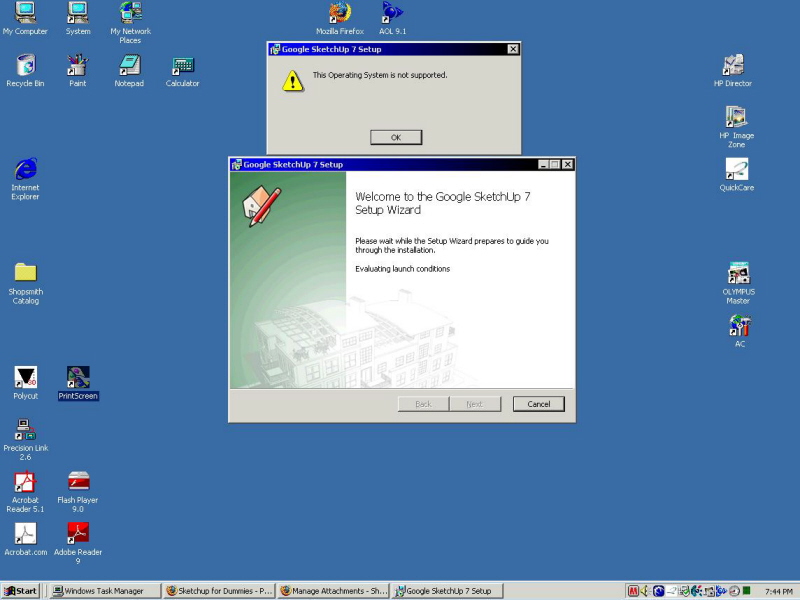Image resolution: width=800 pixels, height=600 pixels.
Task: Click the SketchUp house and pencil logo
Action: pyautogui.click(x=261, y=206)
